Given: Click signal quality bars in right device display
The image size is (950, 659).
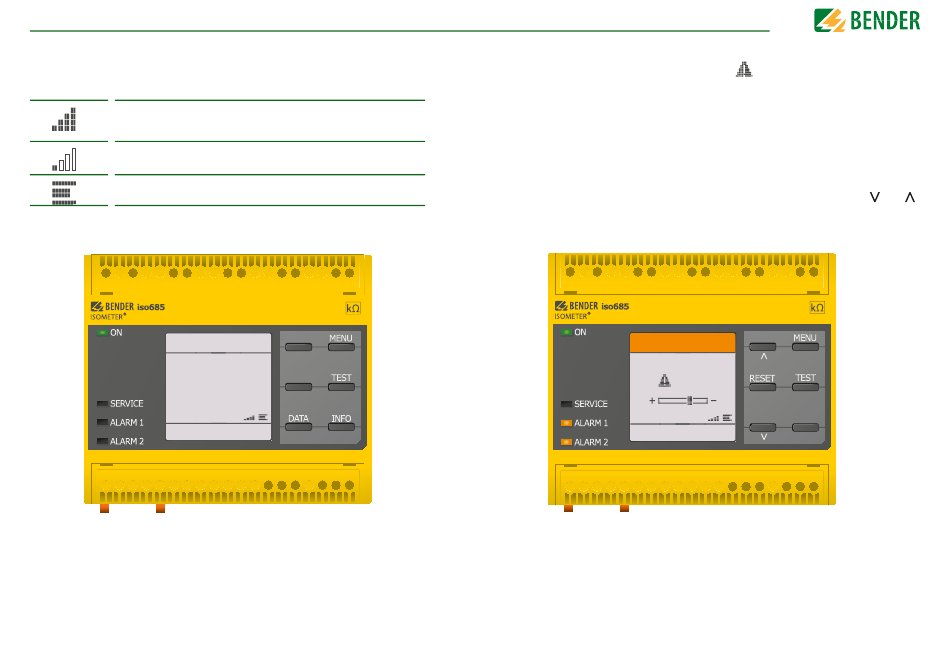Looking at the screenshot, I should (714, 419).
